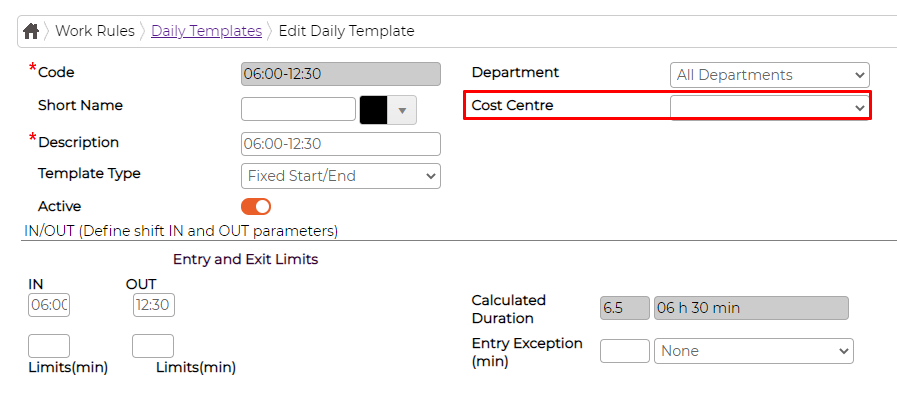
Task: Click the OUT time field
Action: point(153,305)
